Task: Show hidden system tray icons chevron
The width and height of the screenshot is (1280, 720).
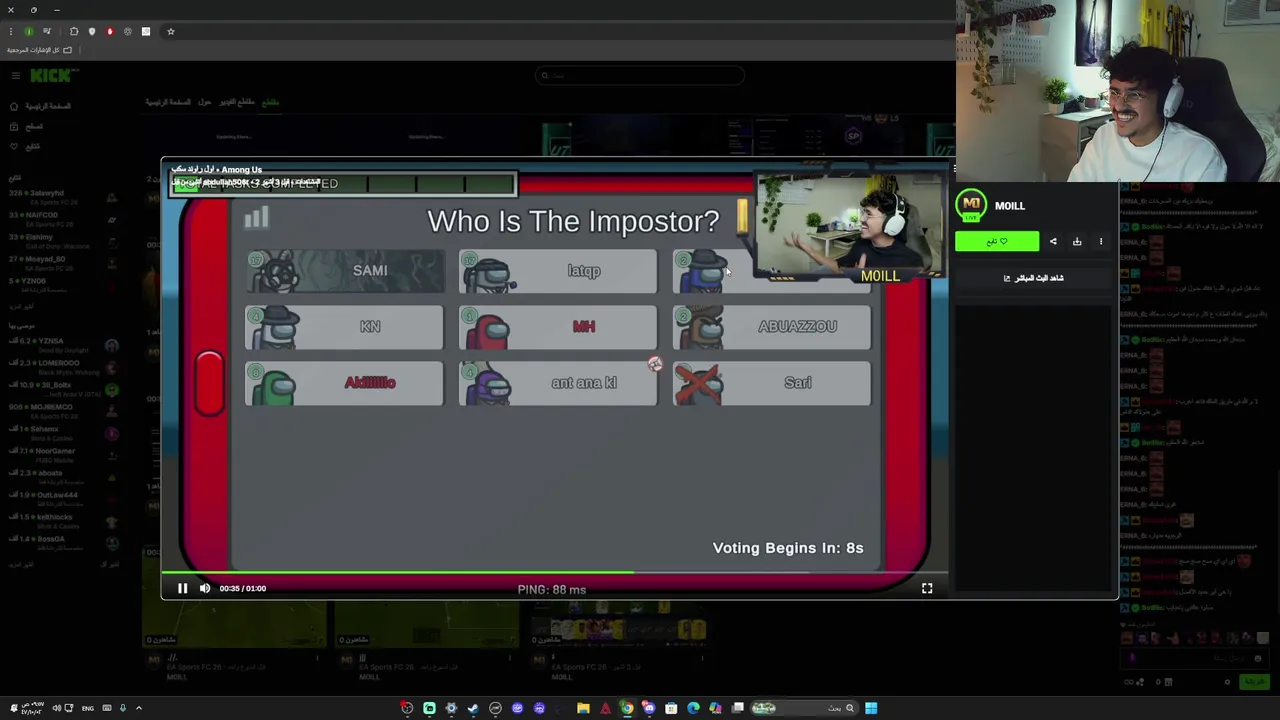Action: [x=139, y=708]
